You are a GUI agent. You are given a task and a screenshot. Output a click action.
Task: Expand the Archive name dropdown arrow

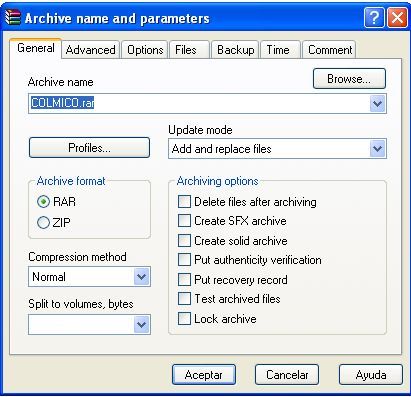click(377, 104)
